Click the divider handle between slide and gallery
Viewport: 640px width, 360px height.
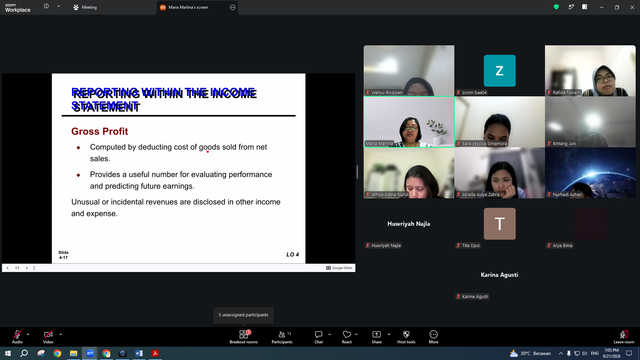click(x=358, y=172)
